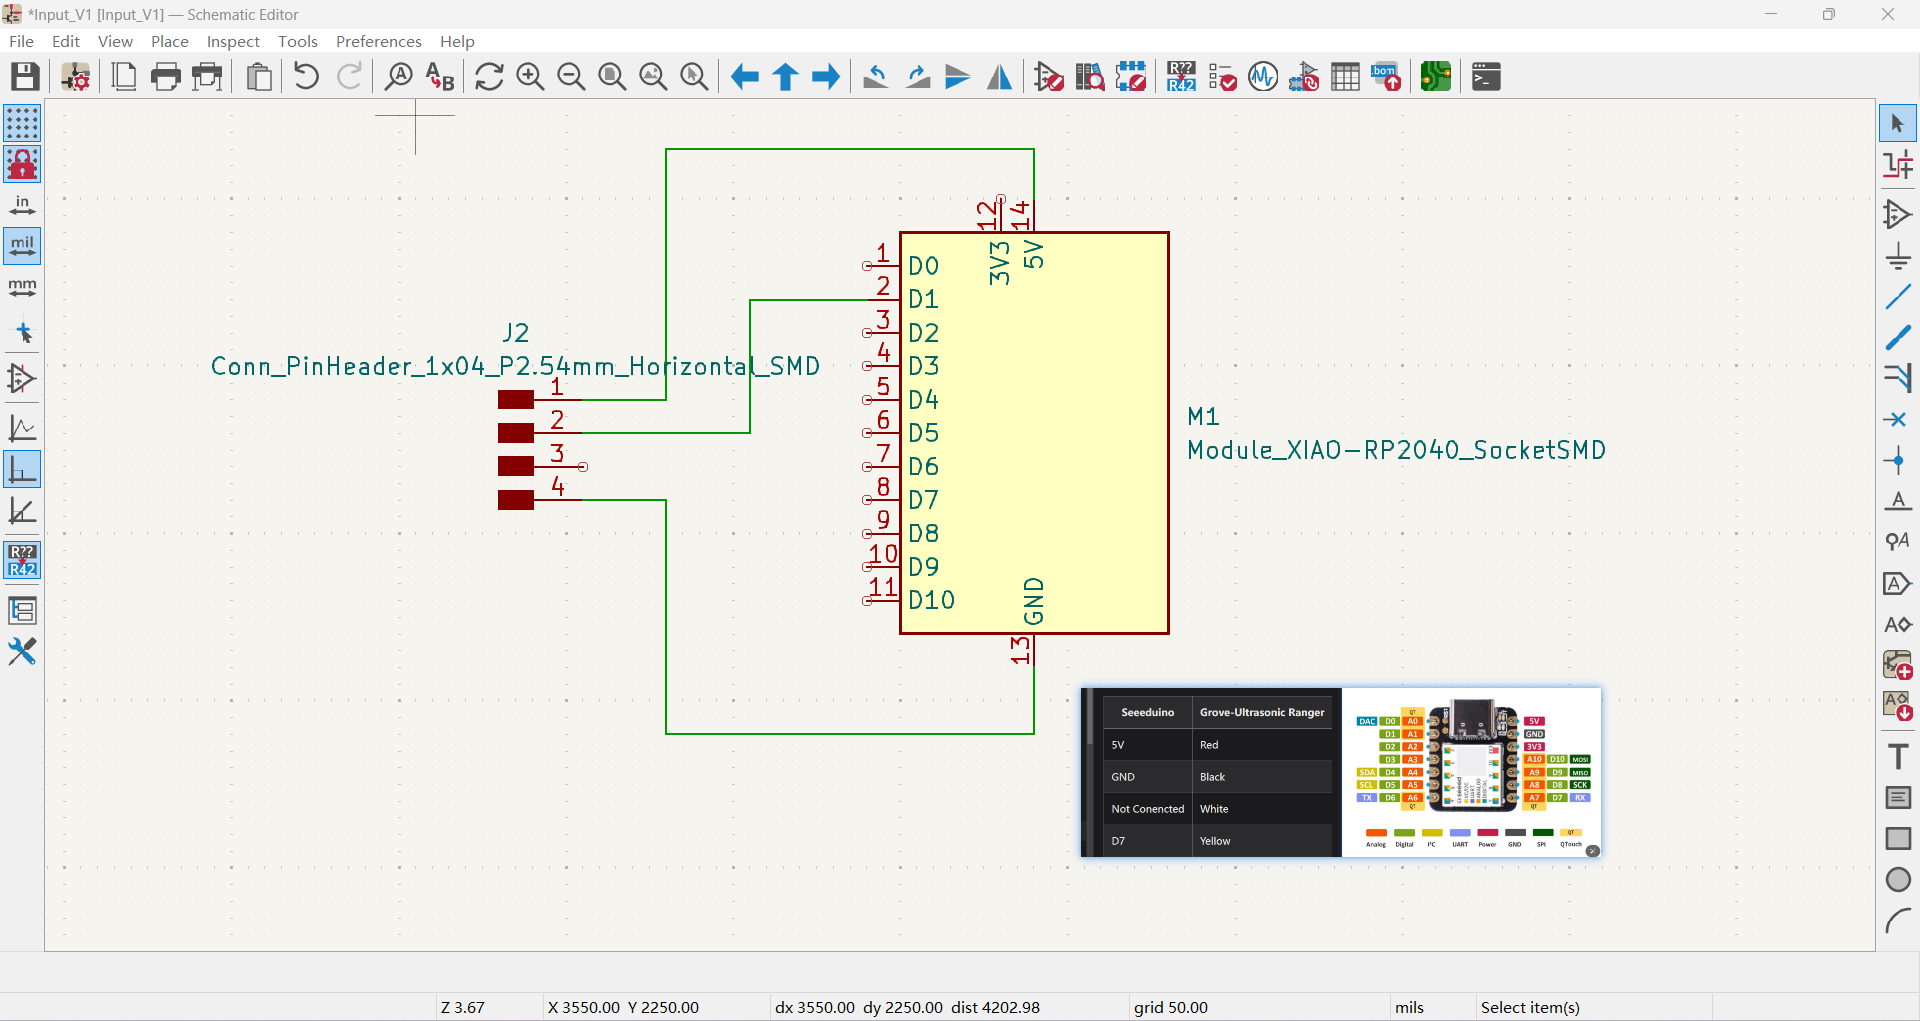
Task: Open the Inspect menu
Action: [x=233, y=41]
